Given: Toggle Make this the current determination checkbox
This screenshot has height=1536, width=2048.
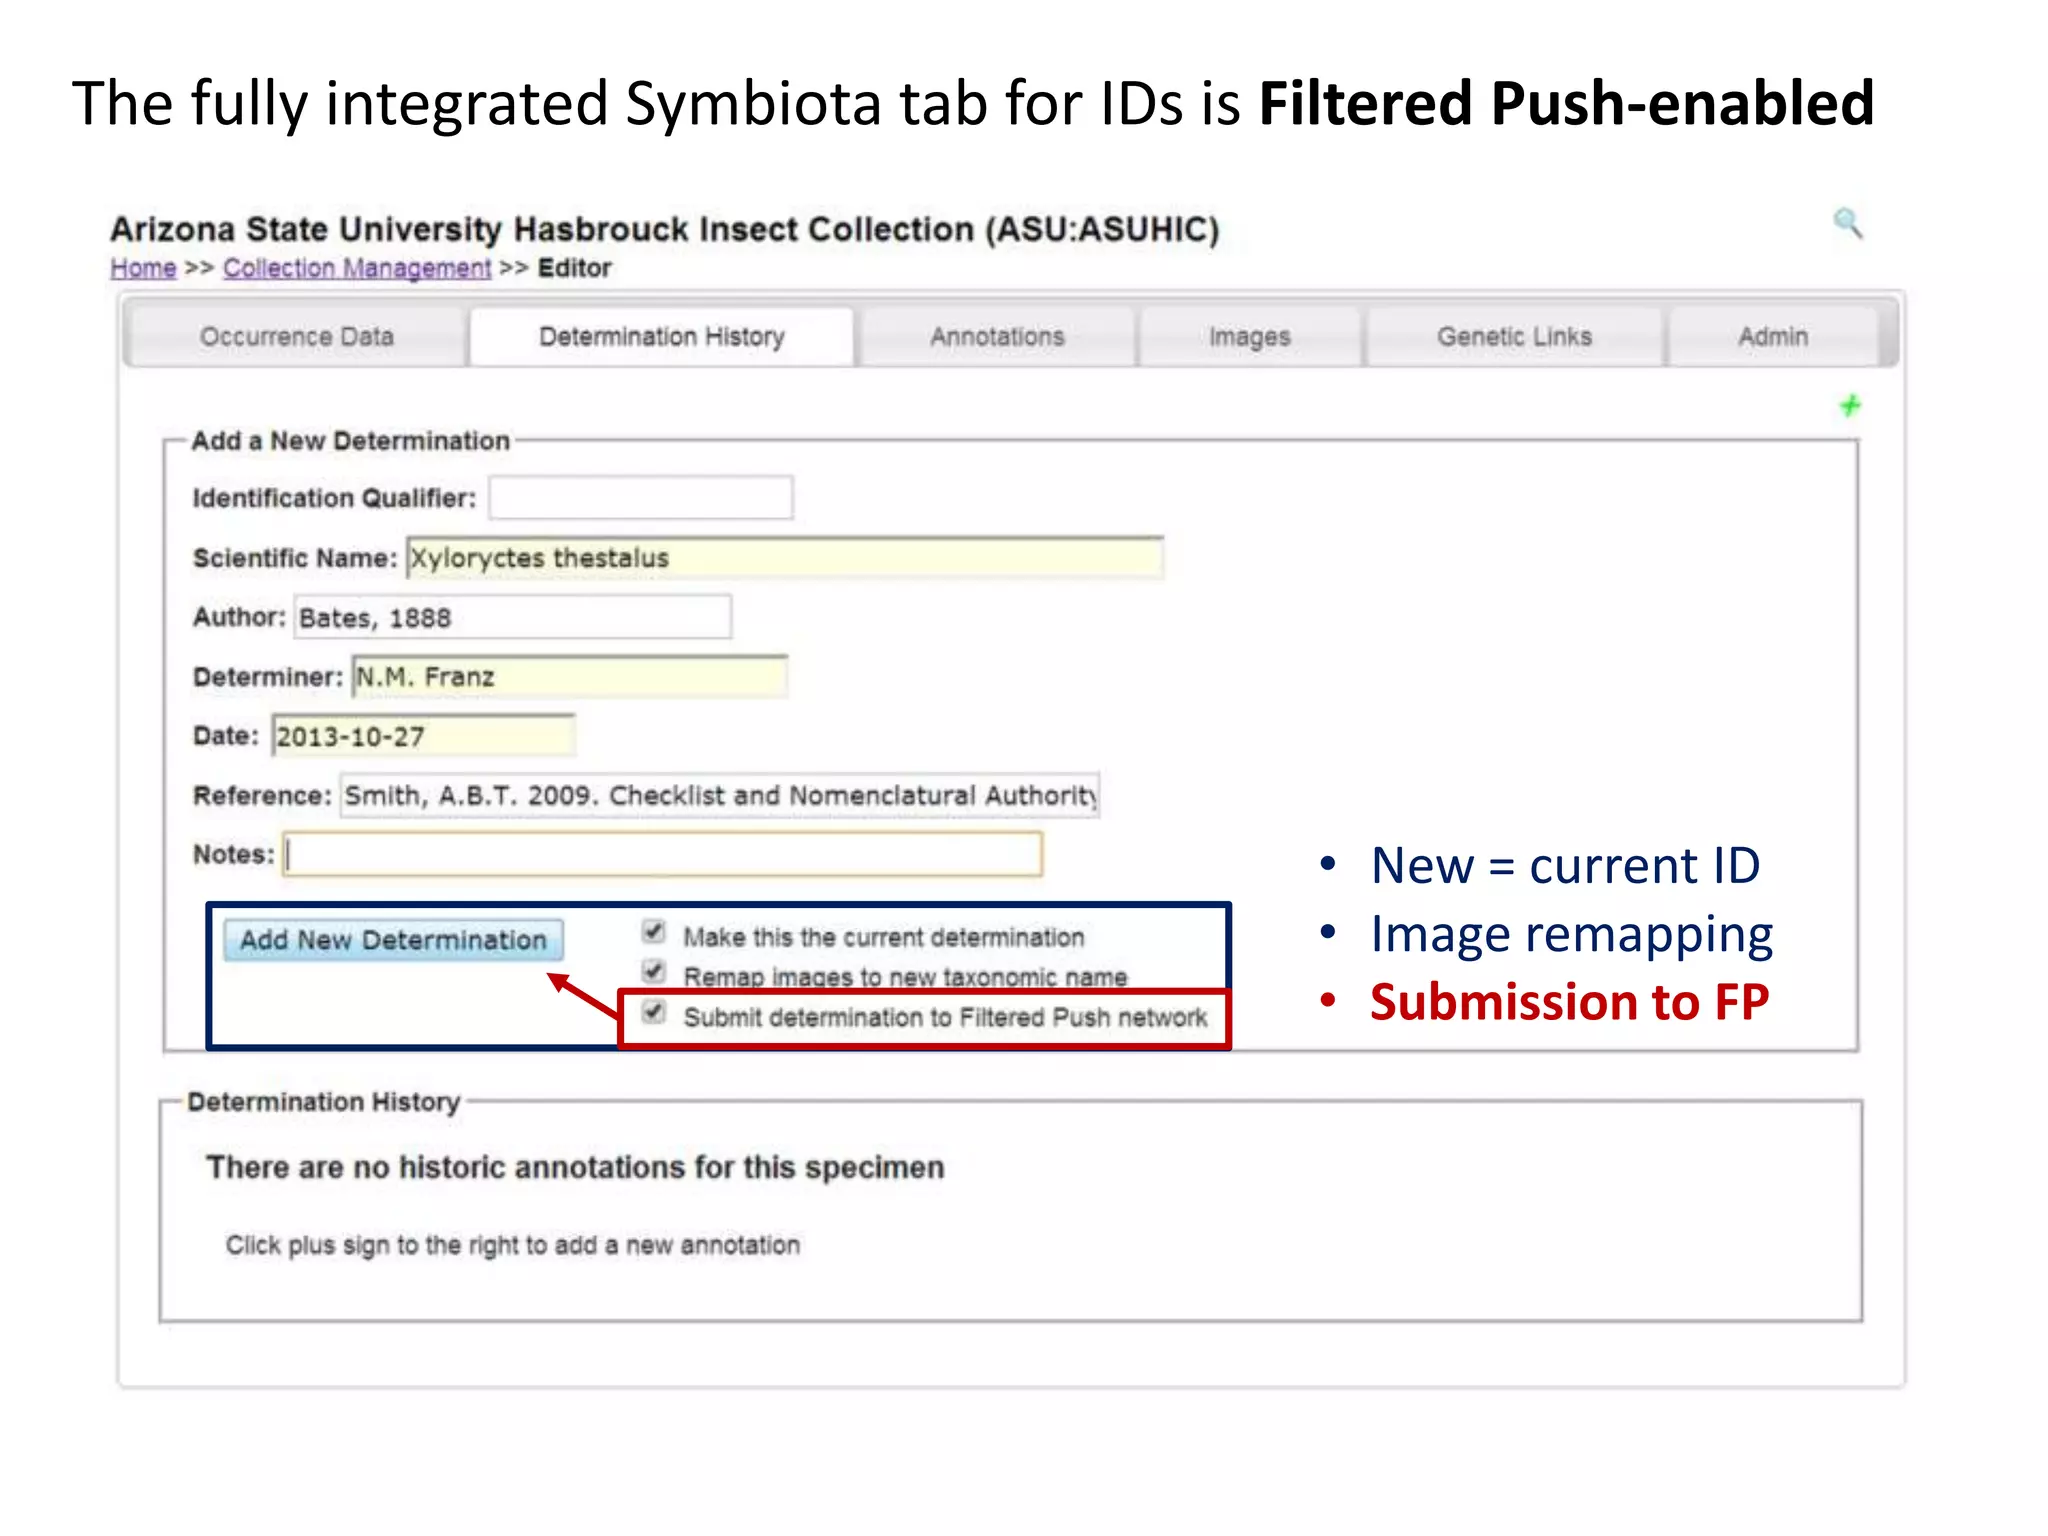Looking at the screenshot, I should (654, 933).
